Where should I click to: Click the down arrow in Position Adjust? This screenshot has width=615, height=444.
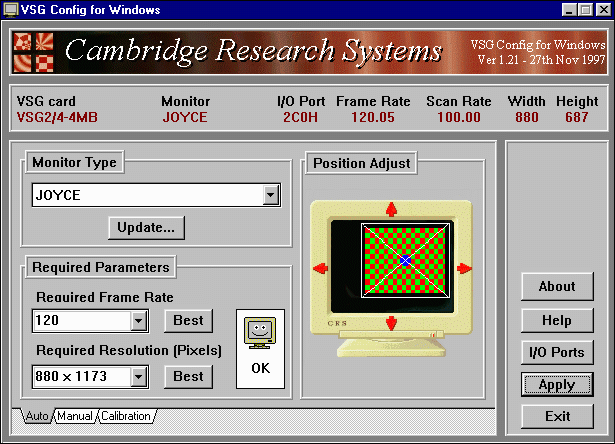point(391,323)
